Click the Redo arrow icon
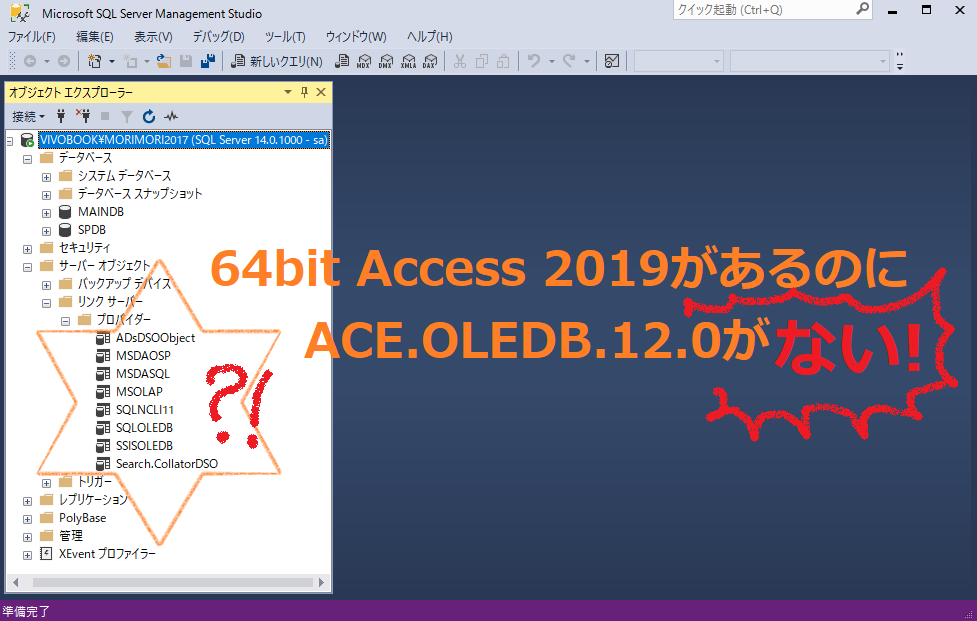 [x=569, y=61]
